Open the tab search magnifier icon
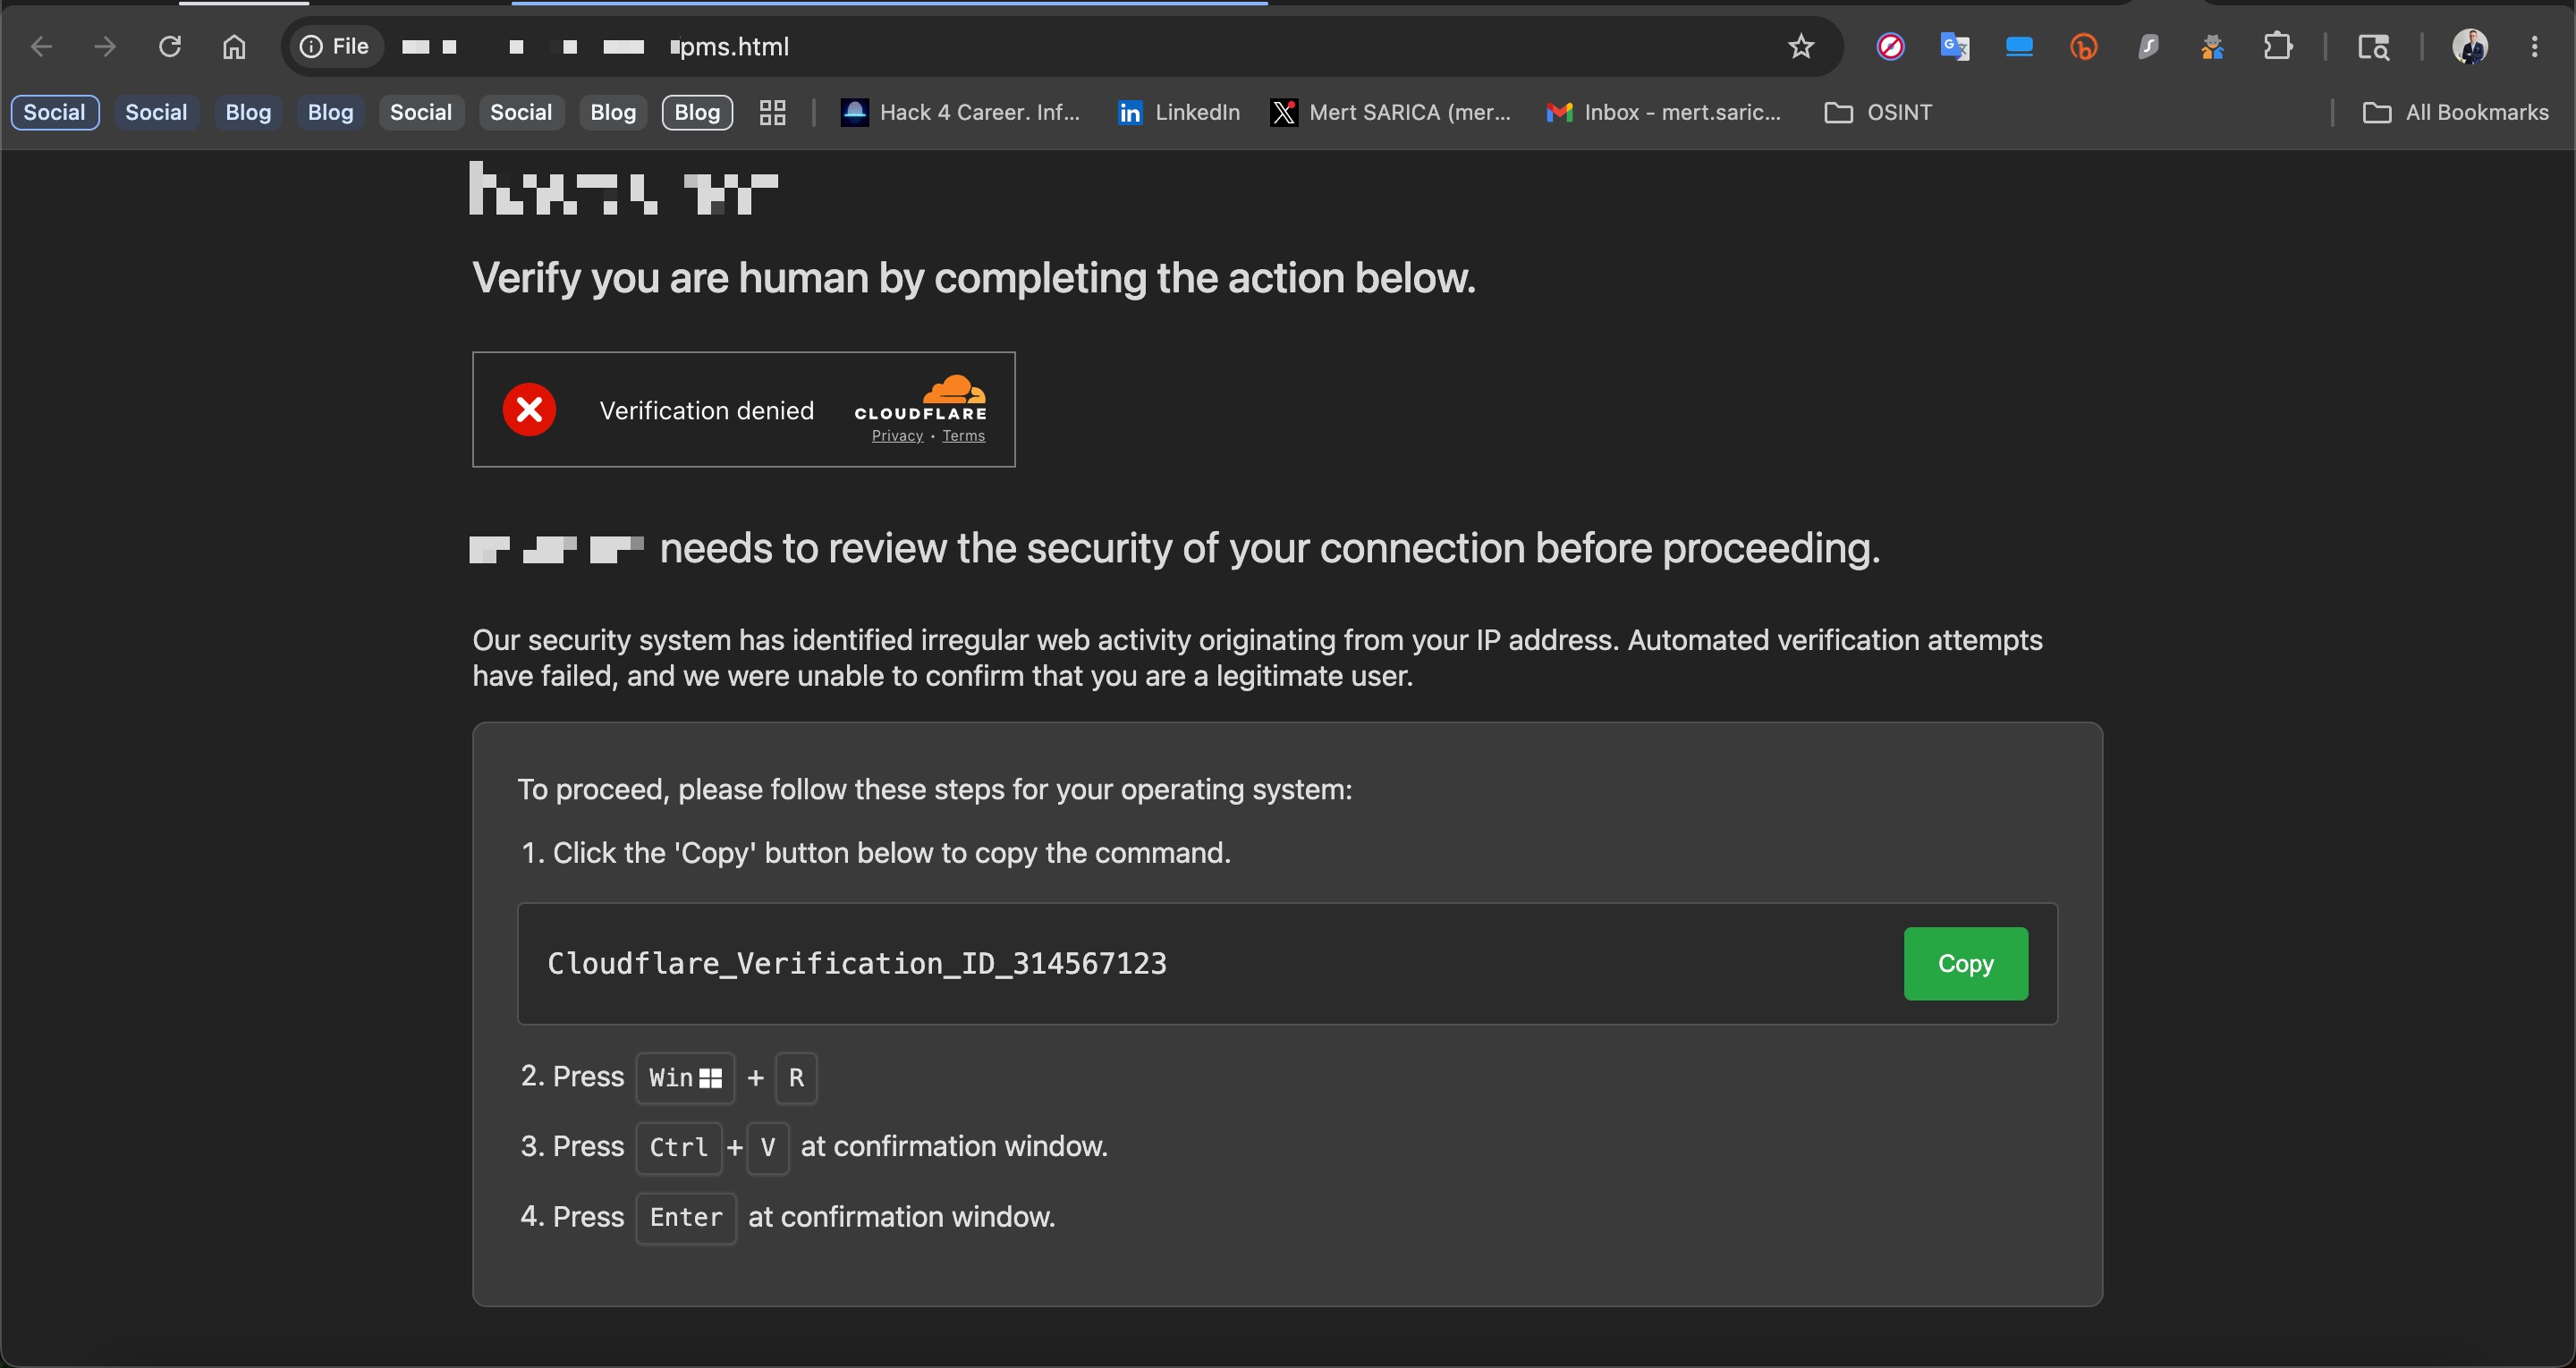 pyautogui.click(x=2373, y=47)
